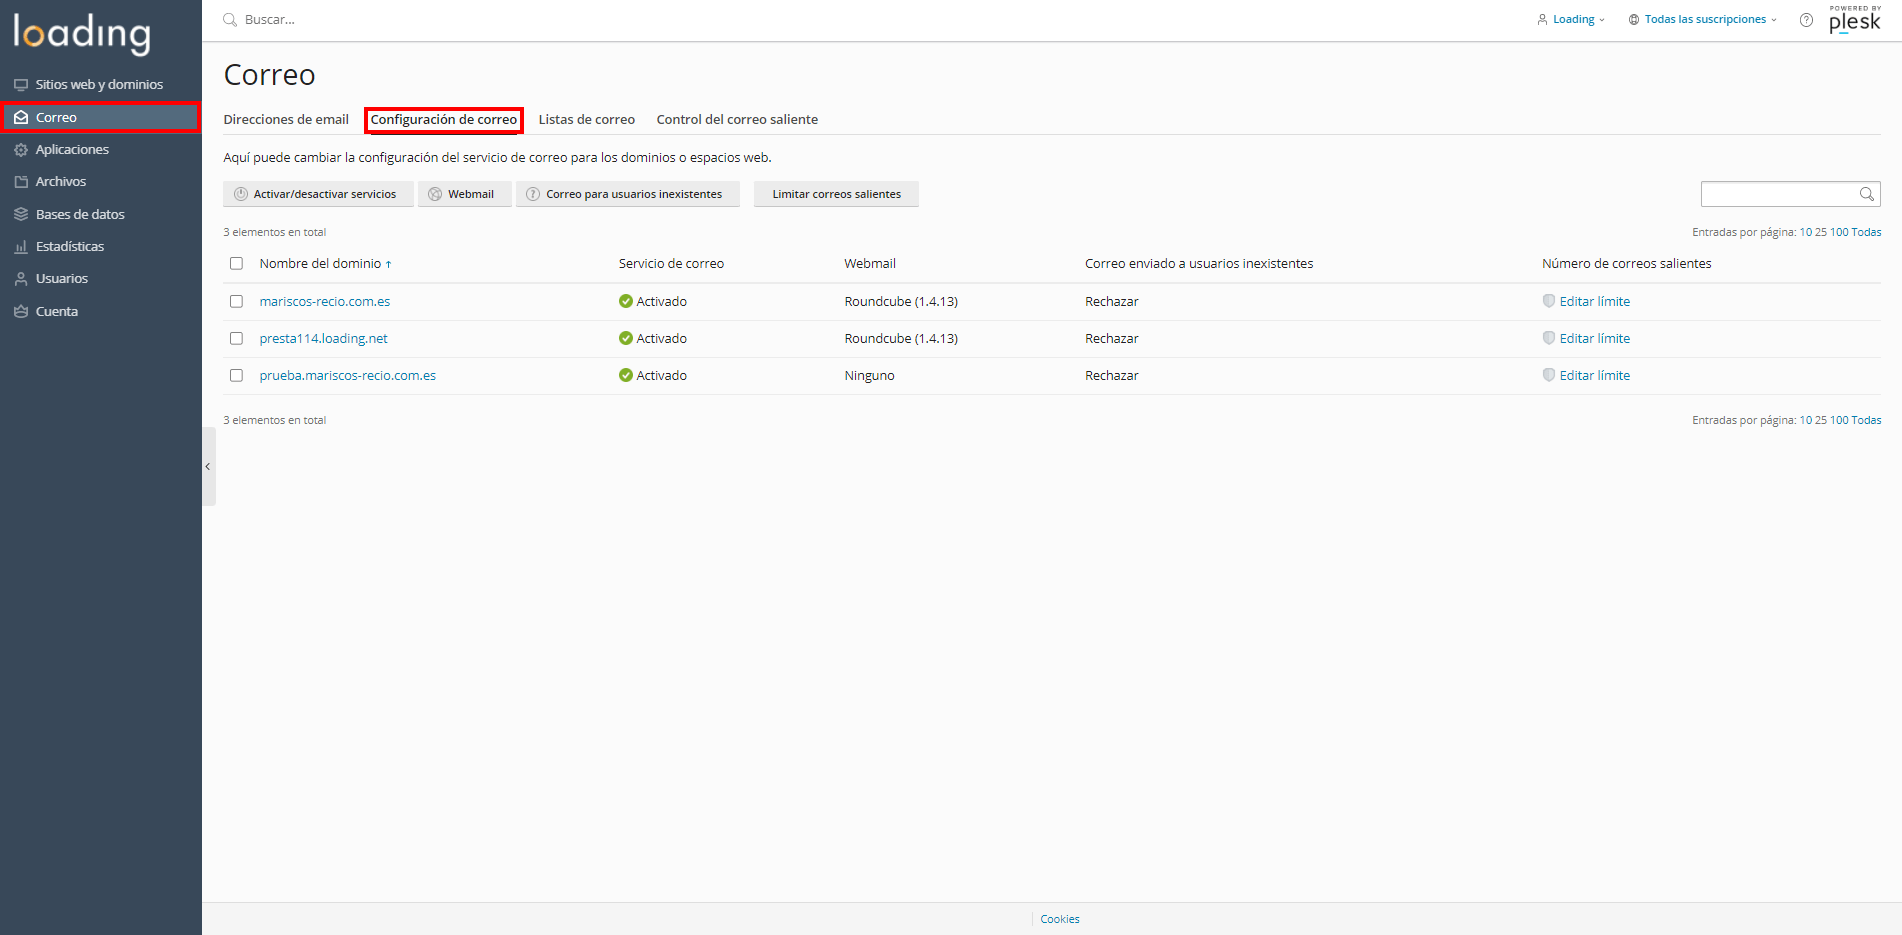Click Correo para usuarios inexistentes button

pyautogui.click(x=628, y=194)
